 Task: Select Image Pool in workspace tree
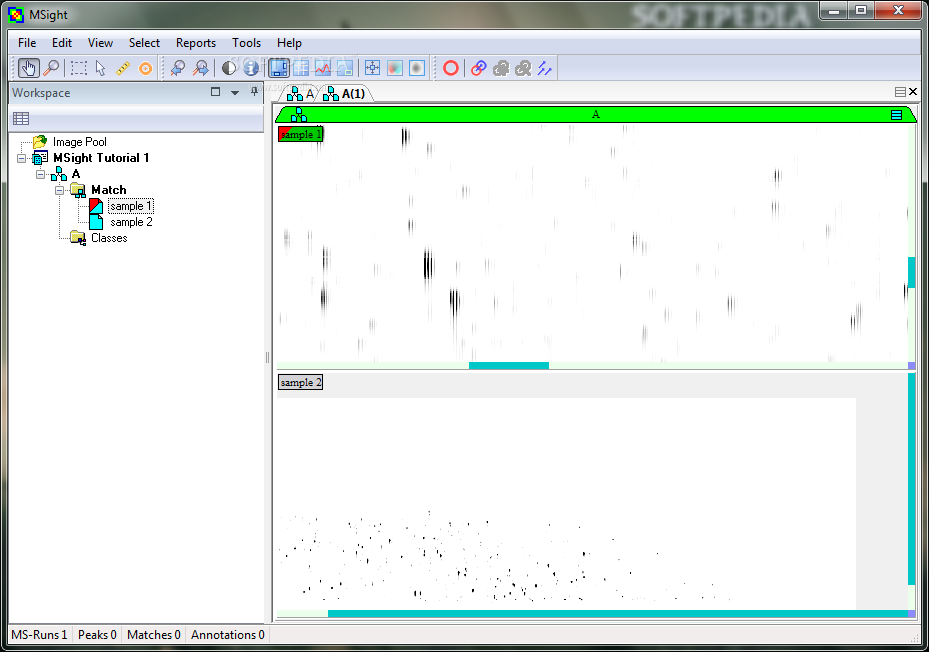pyautogui.click(x=79, y=142)
